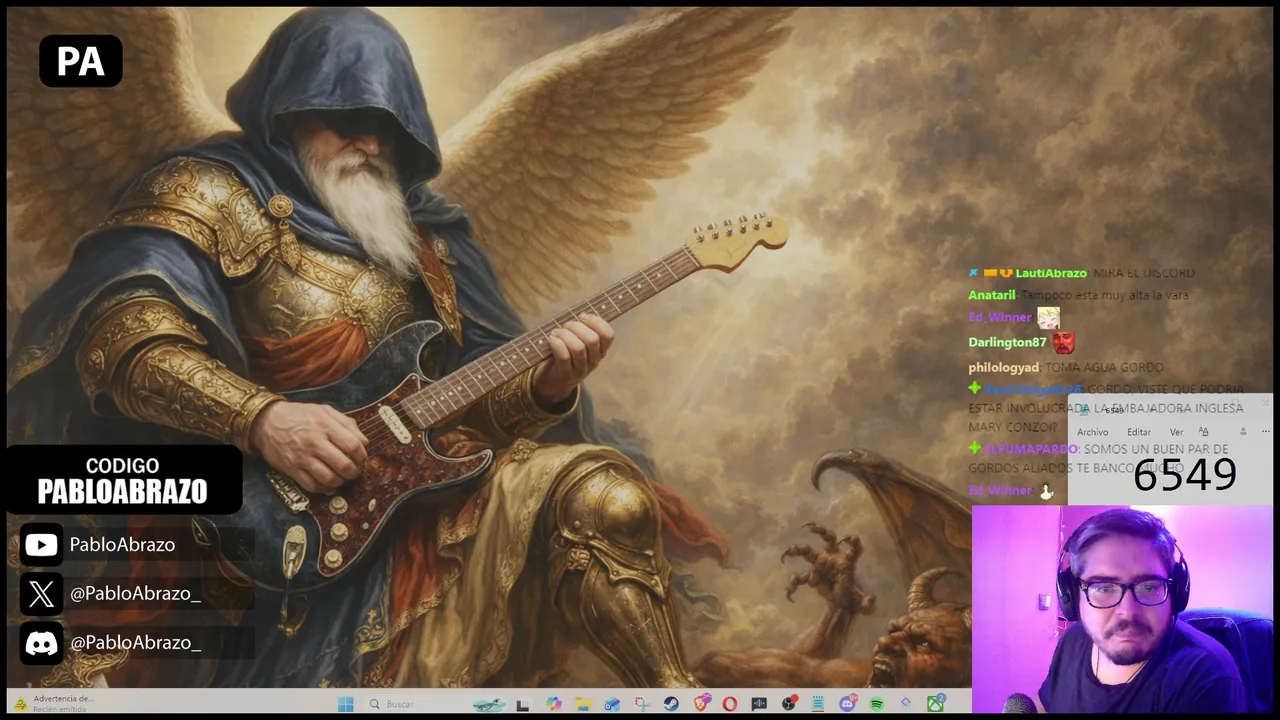Image resolution: width=1280 pixels, height=720 pixels.
Task: Open Brave browser from the taskbar
Action: click(701, 704)
